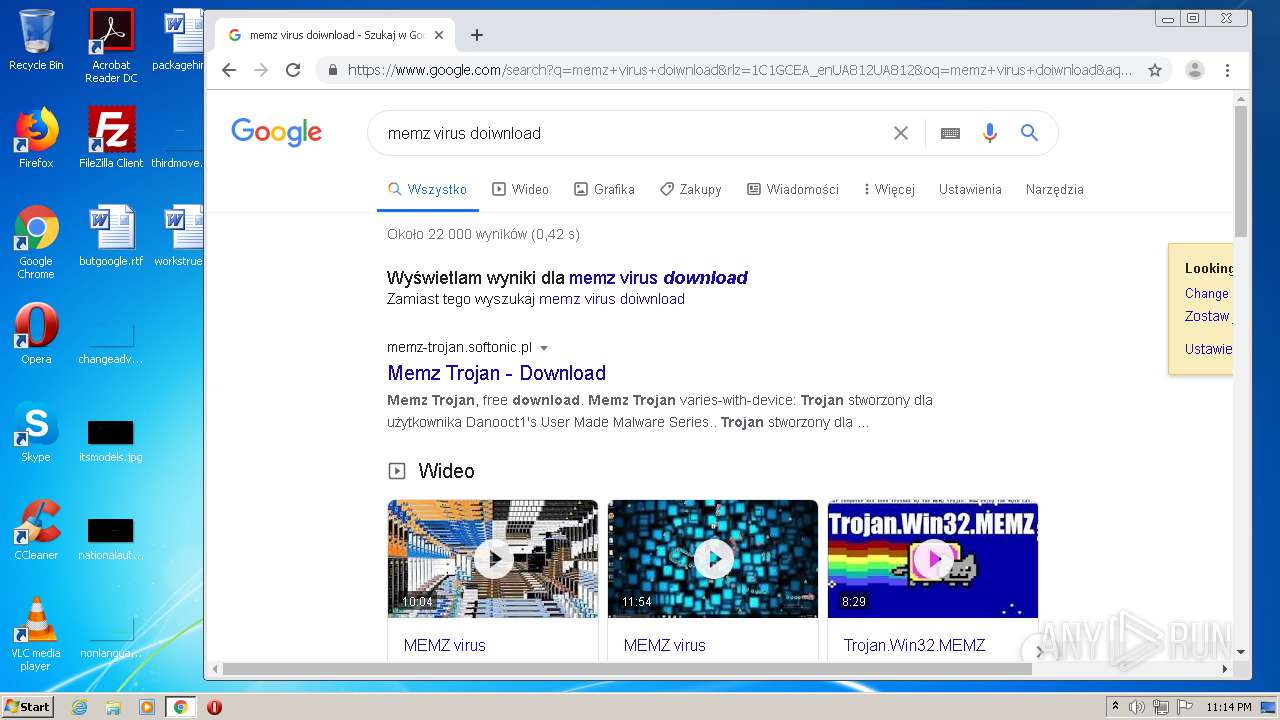Submit search with the magnifier icon
The width and height of the screenshot is (1280, 720).
click(x=1029, y=133)
